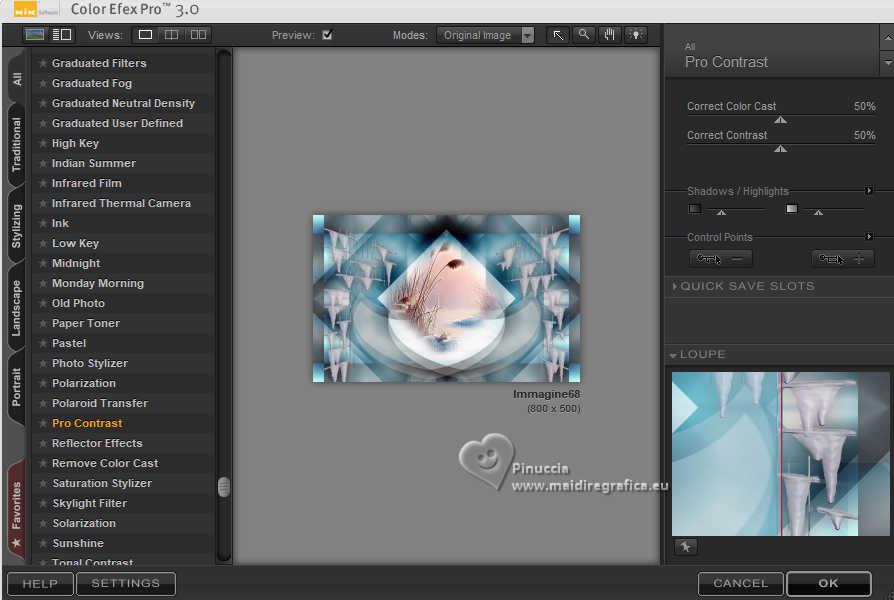Click the shadows swatch icon
894x600 pixels.
694,209
